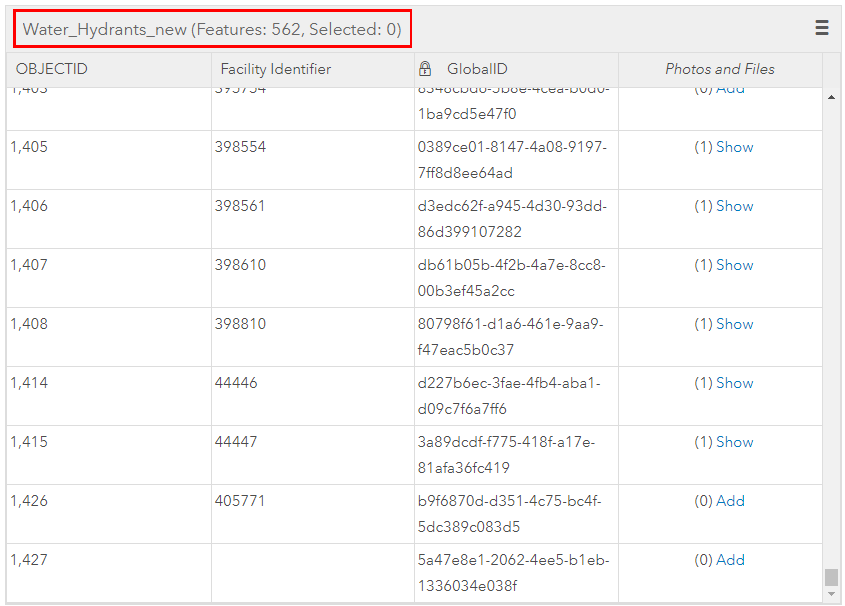The width and height of the screenshot is (845, 606).
Task: Click Show link for row 1,406
Action: point(735,206)
